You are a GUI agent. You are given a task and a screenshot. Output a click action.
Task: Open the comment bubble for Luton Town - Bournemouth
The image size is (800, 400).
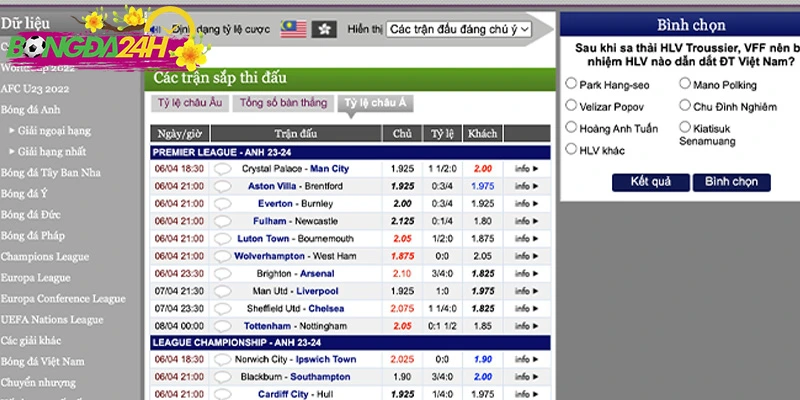tap(222, 239)
